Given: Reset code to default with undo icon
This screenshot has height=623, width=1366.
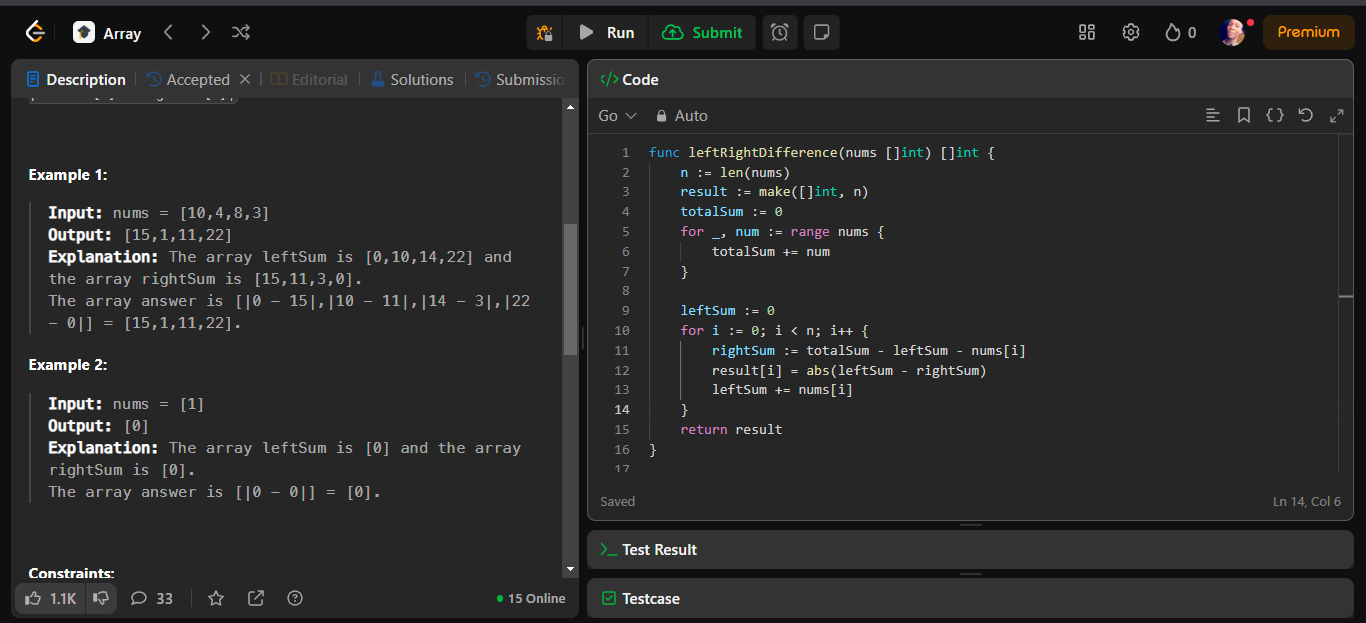Looking at the screenshot, I should point(1305,116).
